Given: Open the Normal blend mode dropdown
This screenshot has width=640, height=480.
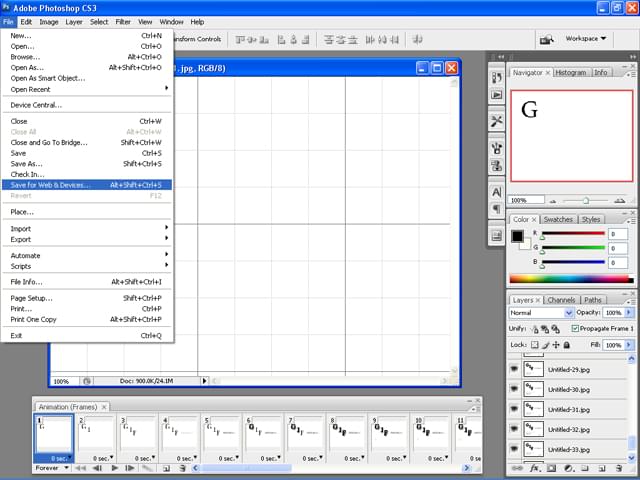Looking at the screenshot, I should pyautogui.click(x=541, y=313).
